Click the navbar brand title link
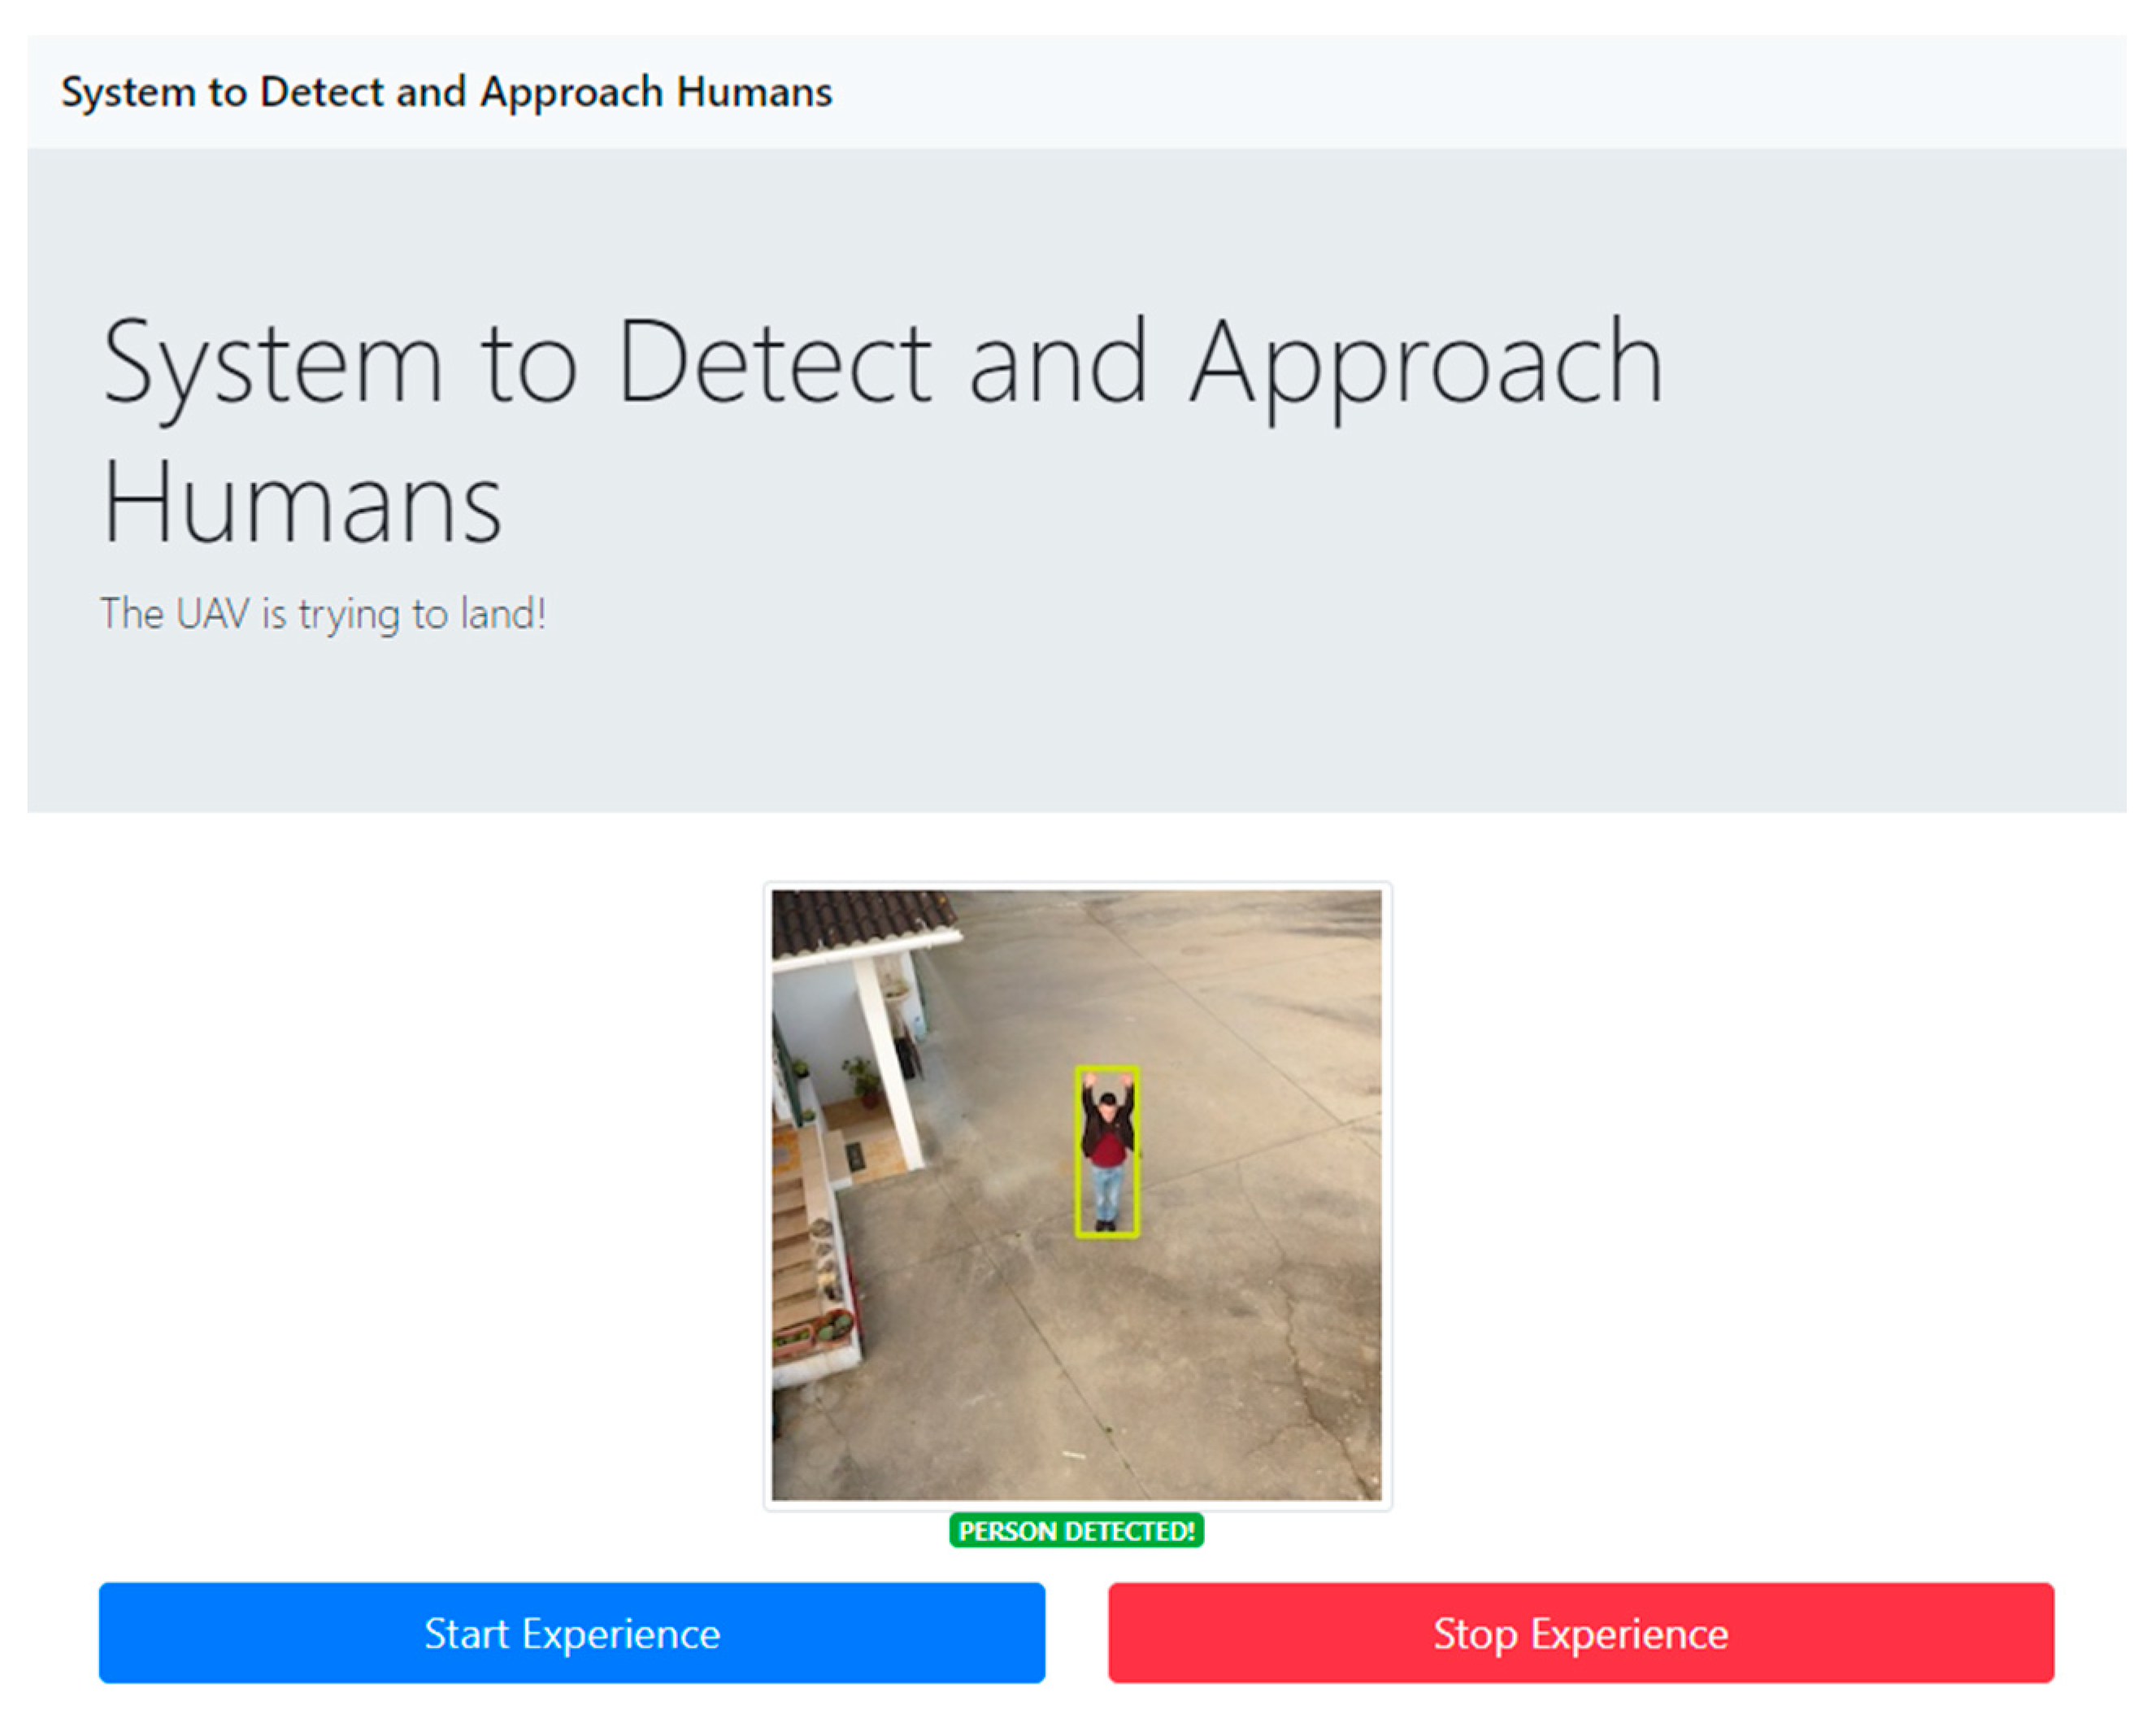This screenshot has height=1718, width=2156. point(446,92)
